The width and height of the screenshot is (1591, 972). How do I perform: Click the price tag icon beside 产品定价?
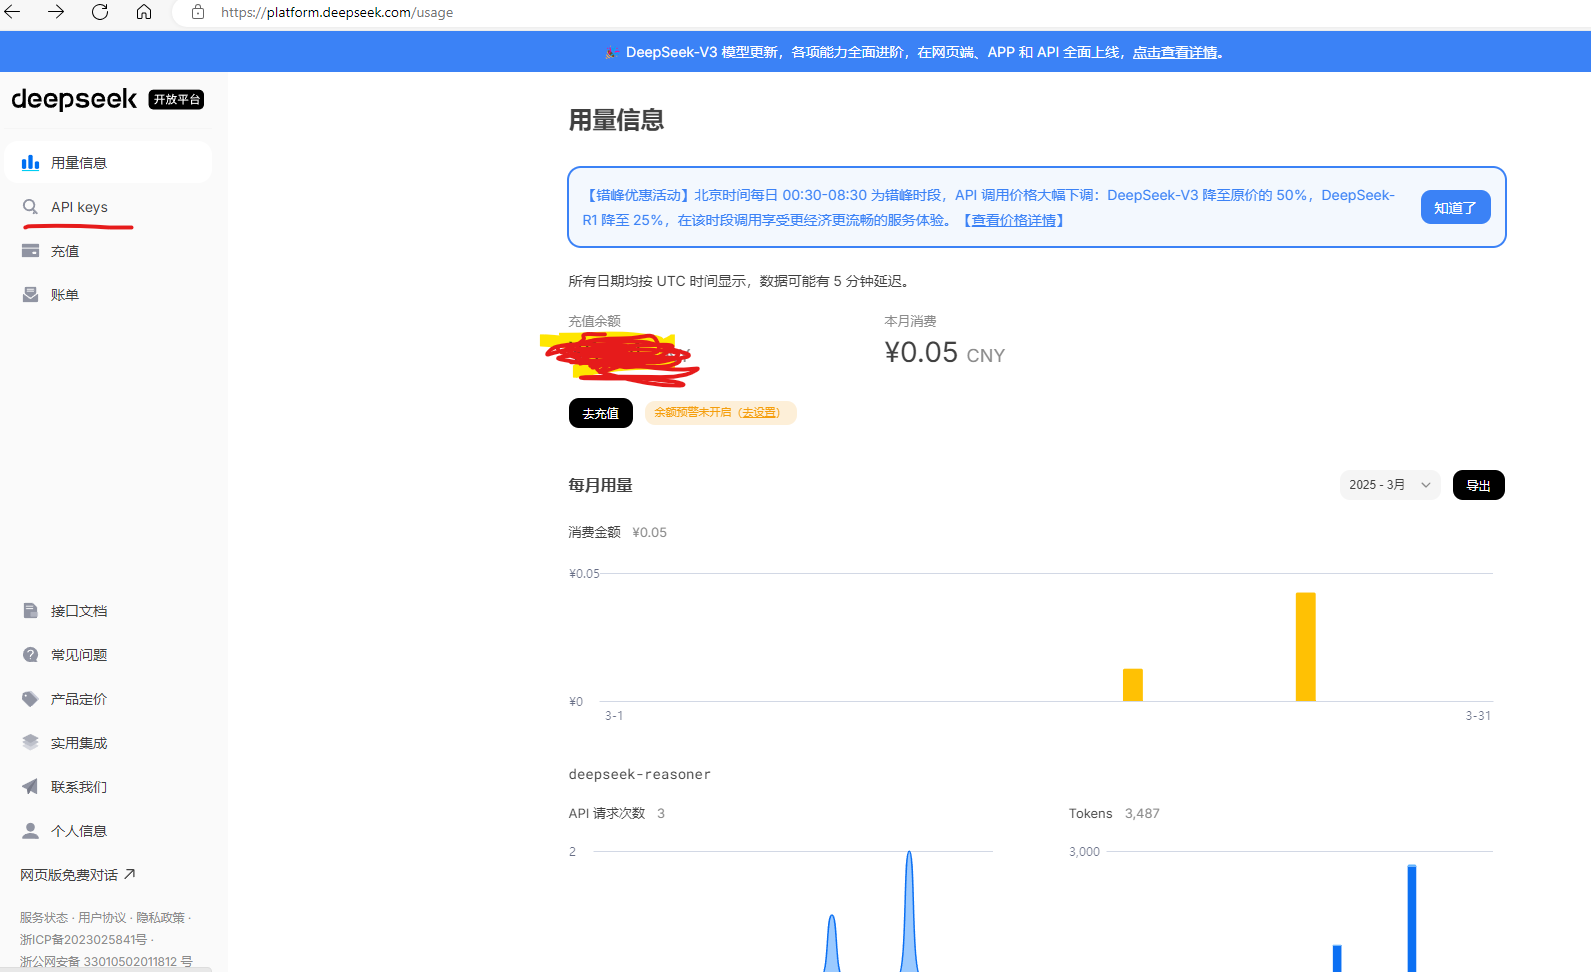point(31,699)
